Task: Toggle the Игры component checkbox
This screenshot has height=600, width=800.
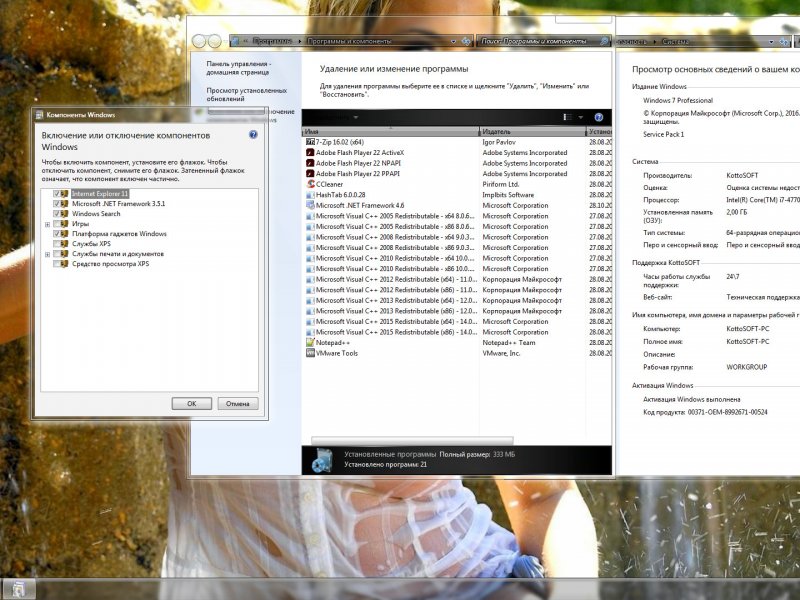Action: [x=57, y=224]
